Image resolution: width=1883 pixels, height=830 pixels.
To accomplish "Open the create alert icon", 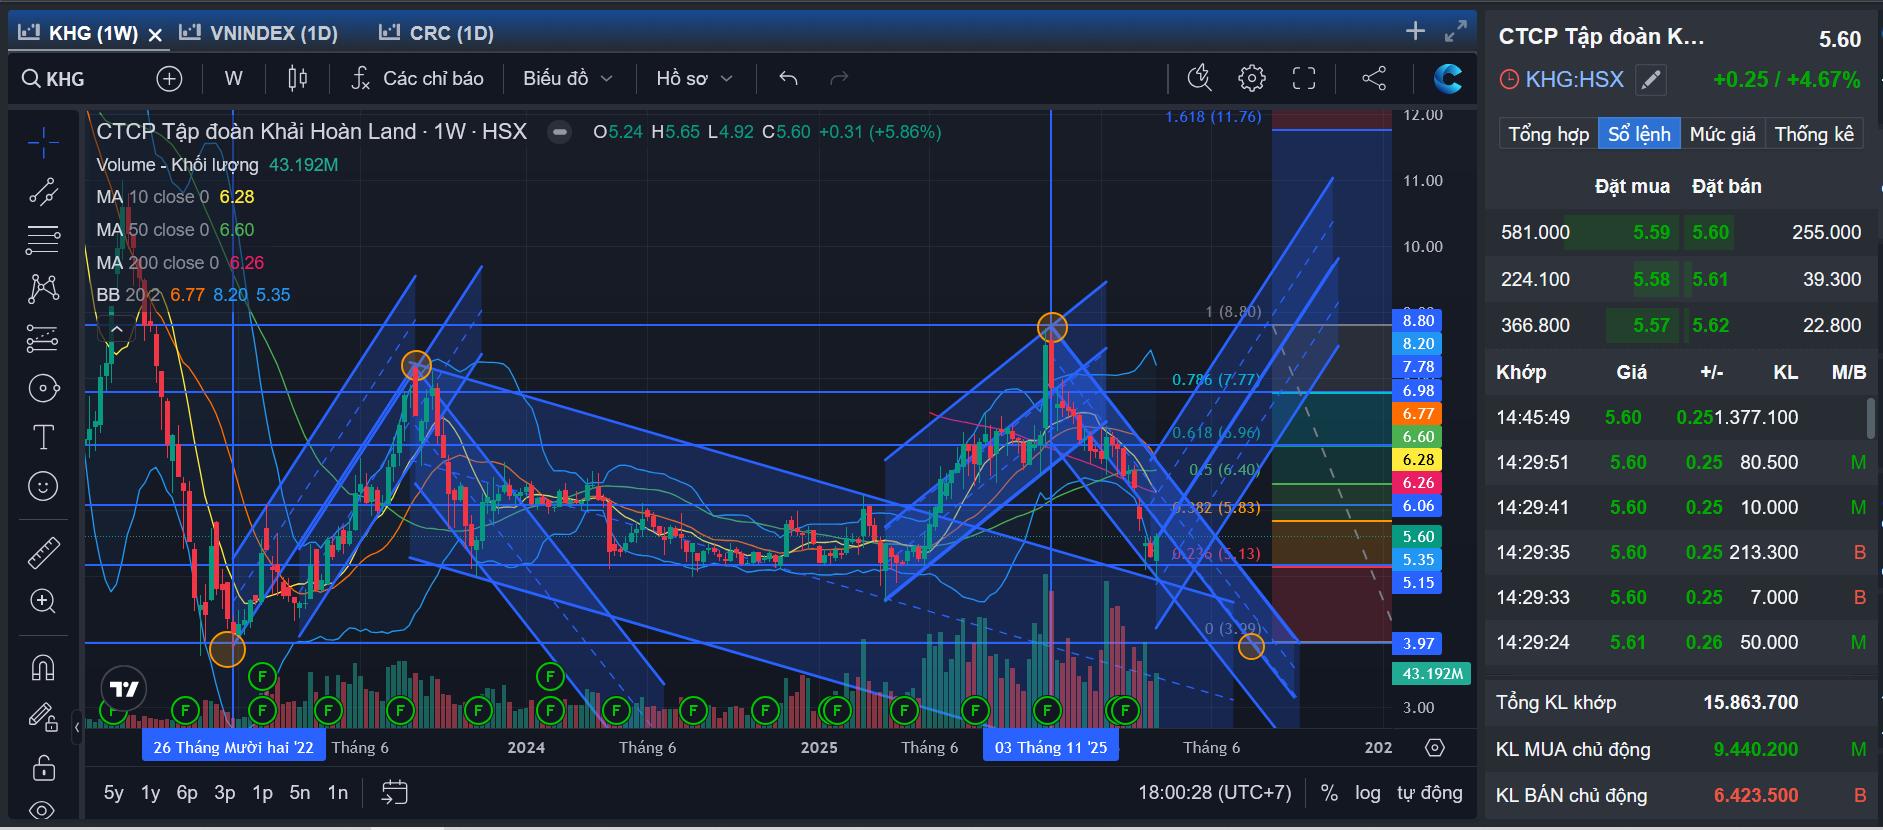I will point(1199,78).
